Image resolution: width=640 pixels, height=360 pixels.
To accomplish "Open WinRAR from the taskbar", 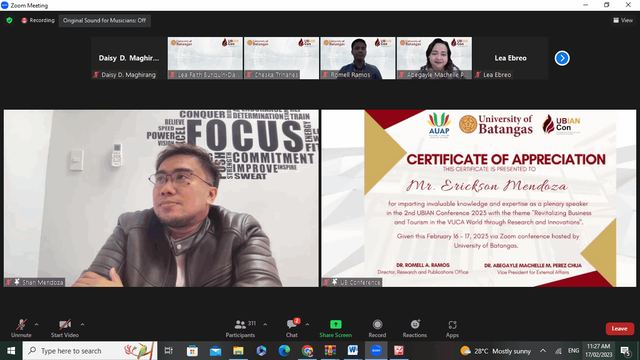I will 330,351.
